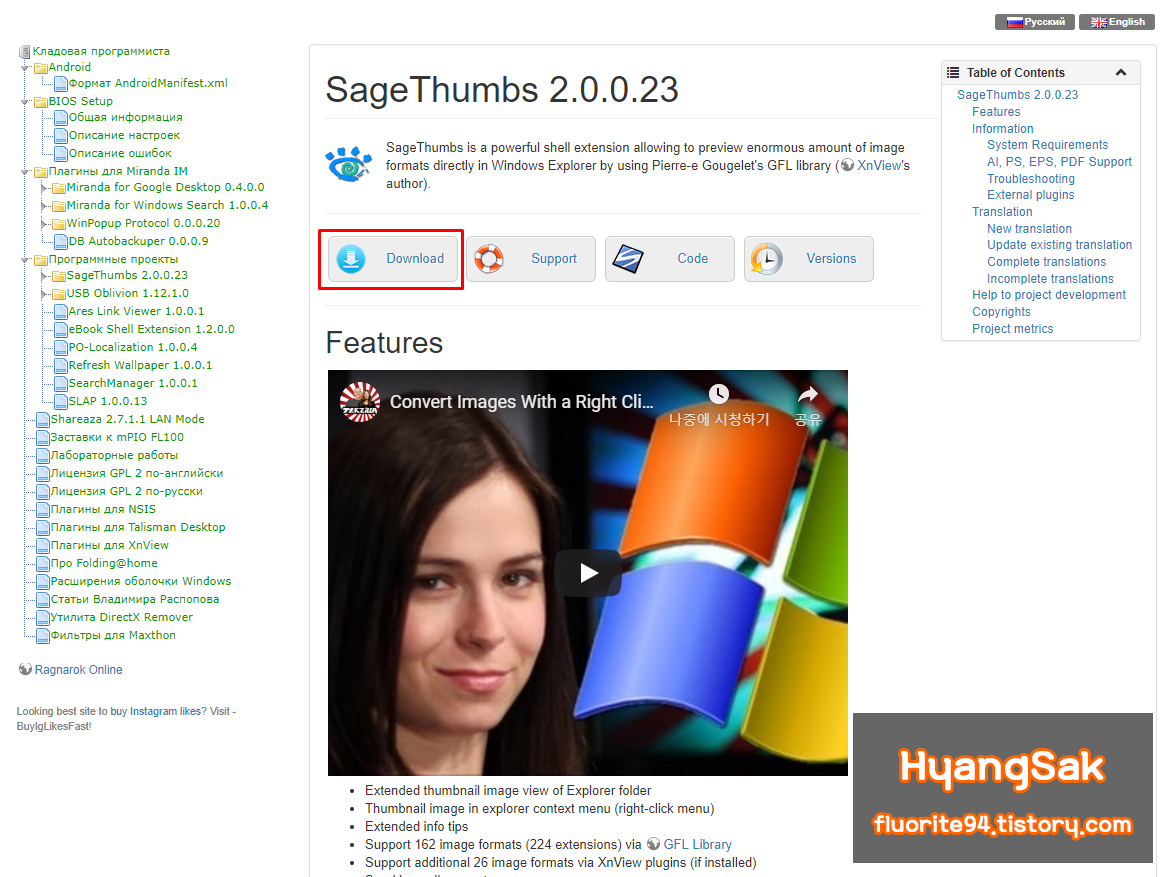Open Кладовая программиста root item
This screenshot has width=1163, height=877.
pyautogui.click(x=101, y=51)
